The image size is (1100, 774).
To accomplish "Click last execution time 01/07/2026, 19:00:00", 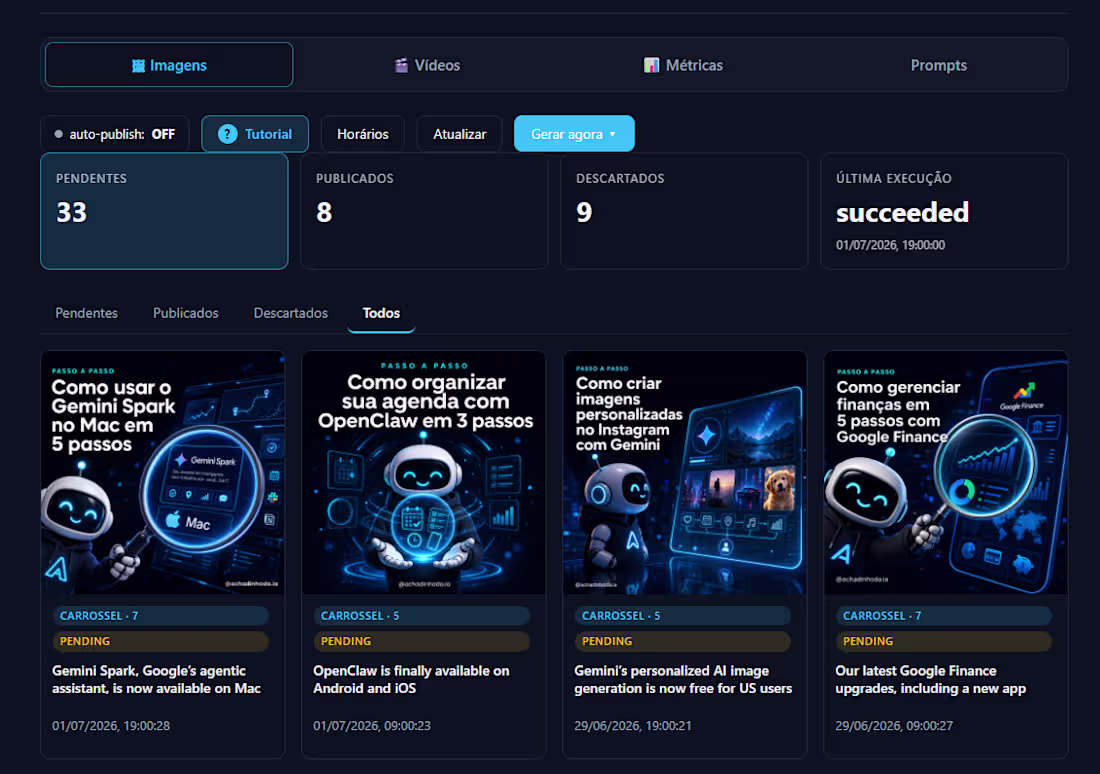I will point(890,245).
